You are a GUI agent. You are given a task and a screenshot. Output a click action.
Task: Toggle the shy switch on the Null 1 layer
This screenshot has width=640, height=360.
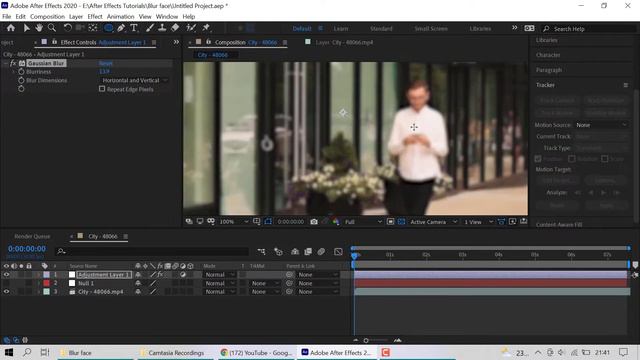(138, 283)
